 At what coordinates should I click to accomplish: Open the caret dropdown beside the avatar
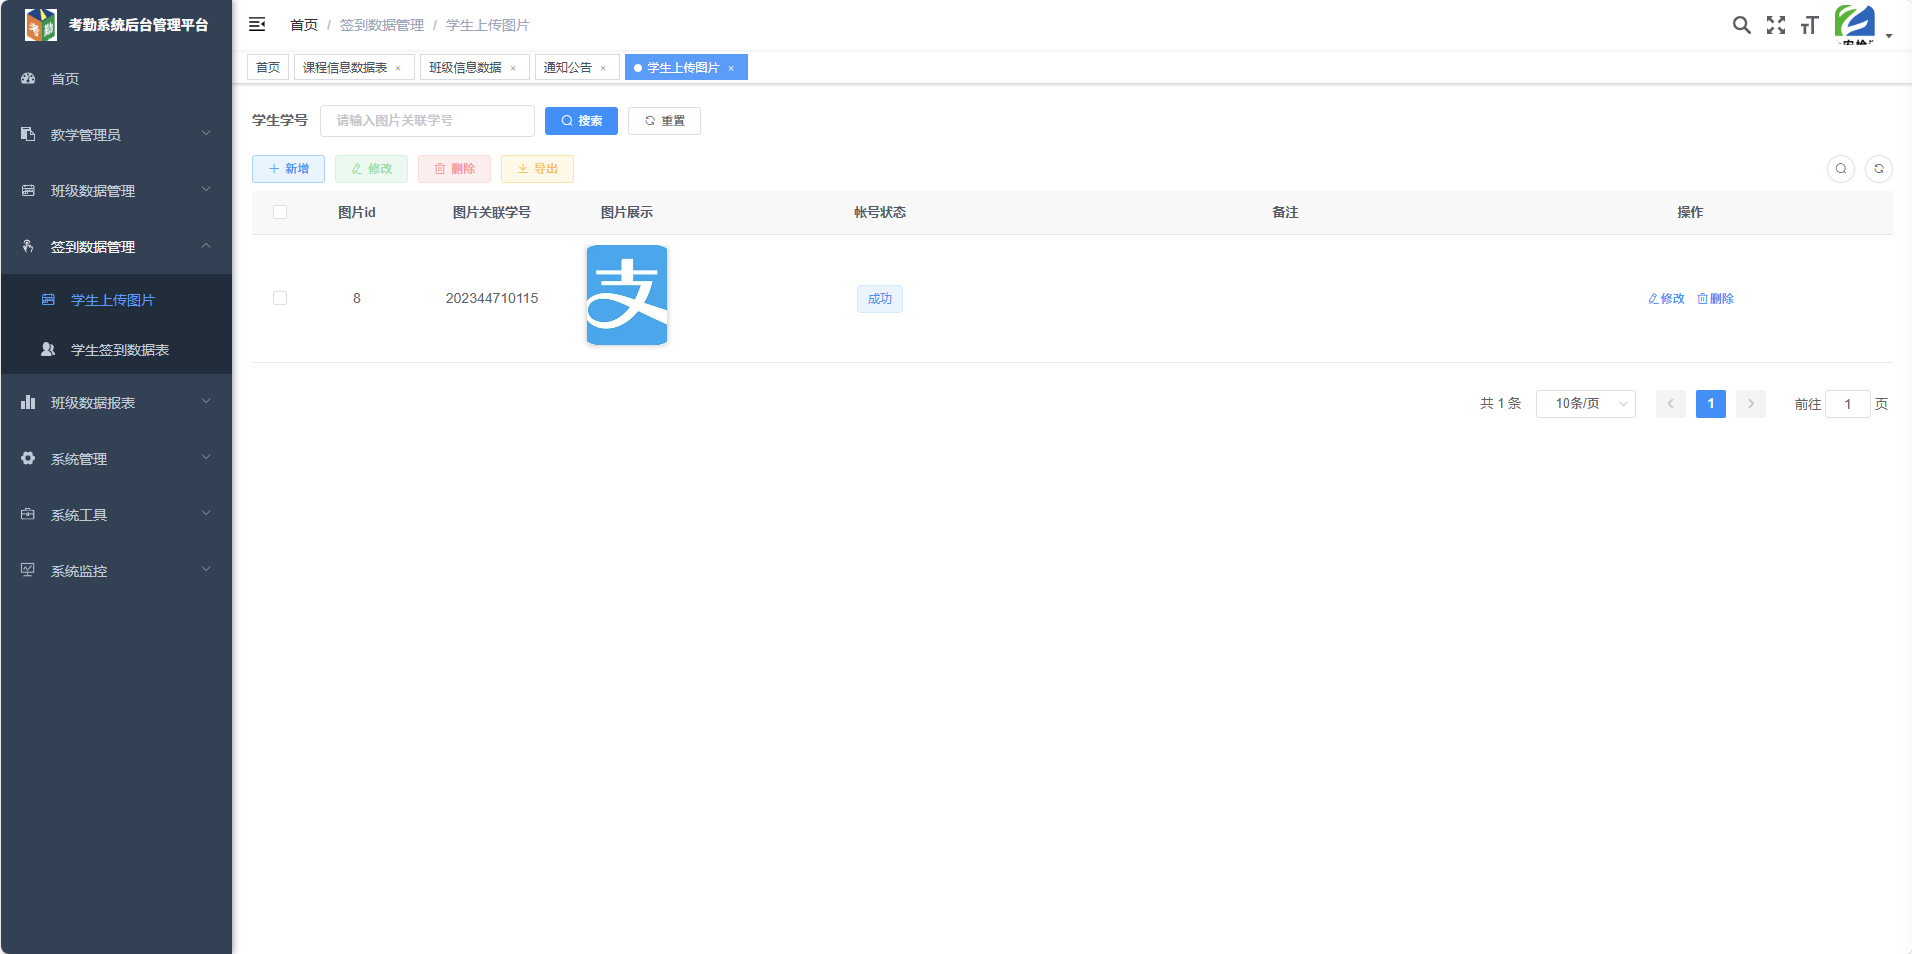point(1889,36)
